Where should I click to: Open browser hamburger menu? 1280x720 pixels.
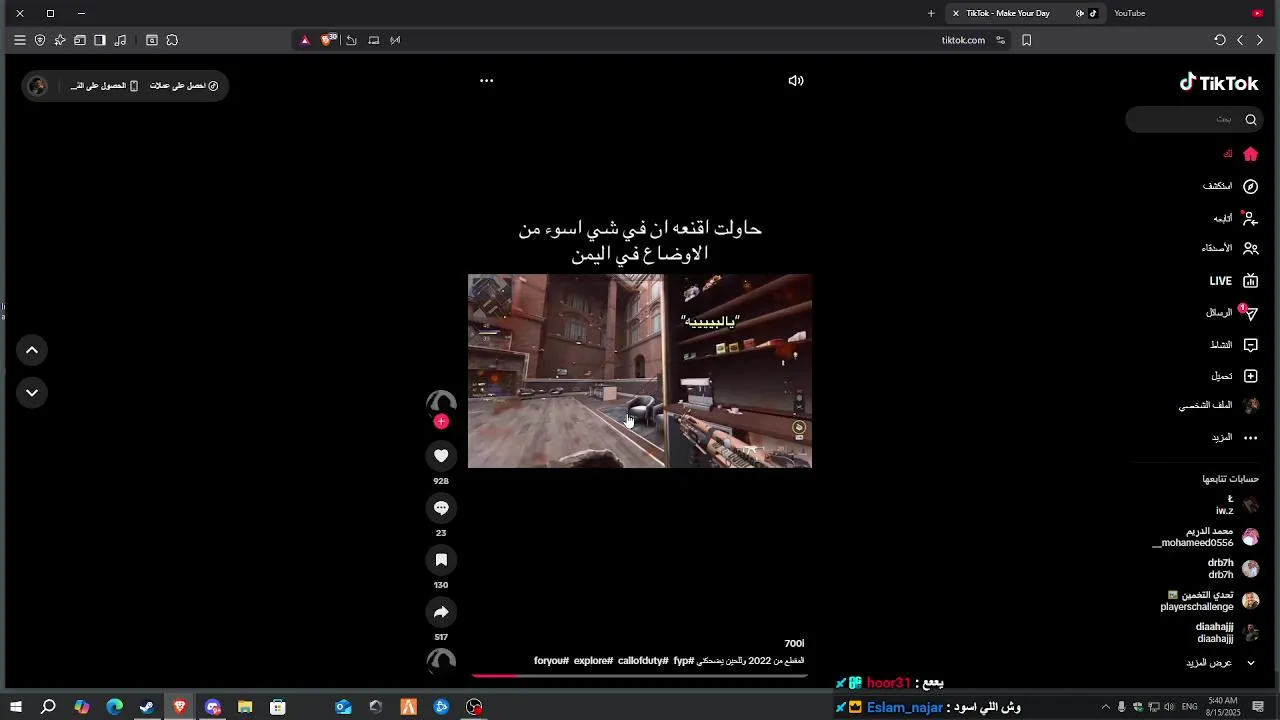pyautogui.click(x=20, y=40)
